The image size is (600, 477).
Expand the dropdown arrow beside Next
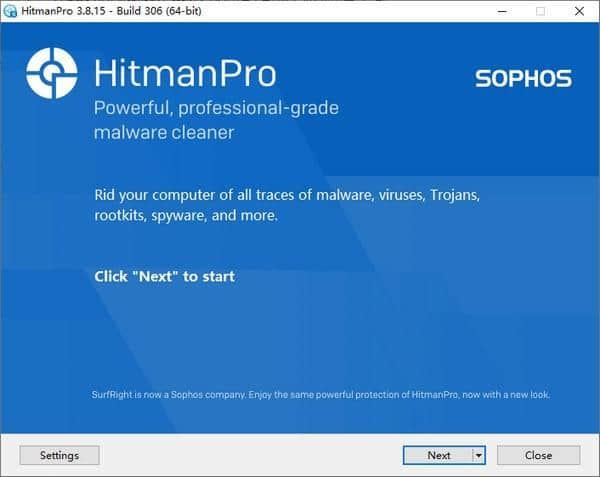click(x=479, y=455)
